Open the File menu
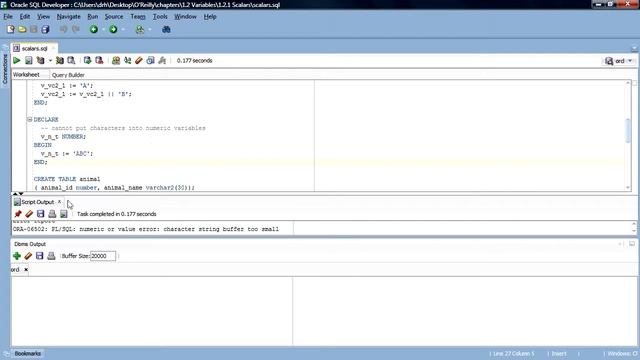The height and width of the screenshot is (360, 640). click(x=8, y=17)
